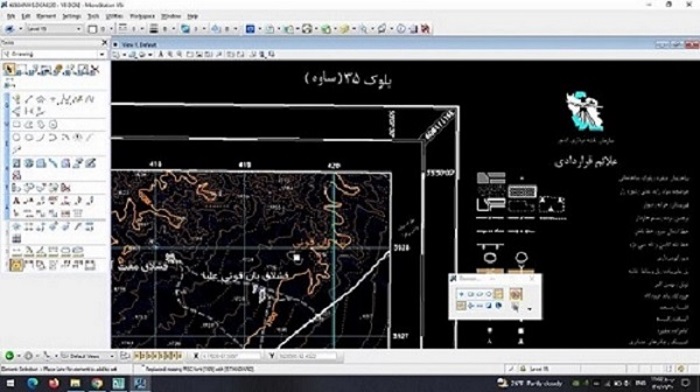Open the Workspace menu
The height and width of the screenshot is (392, 700).
click(142, 16)
